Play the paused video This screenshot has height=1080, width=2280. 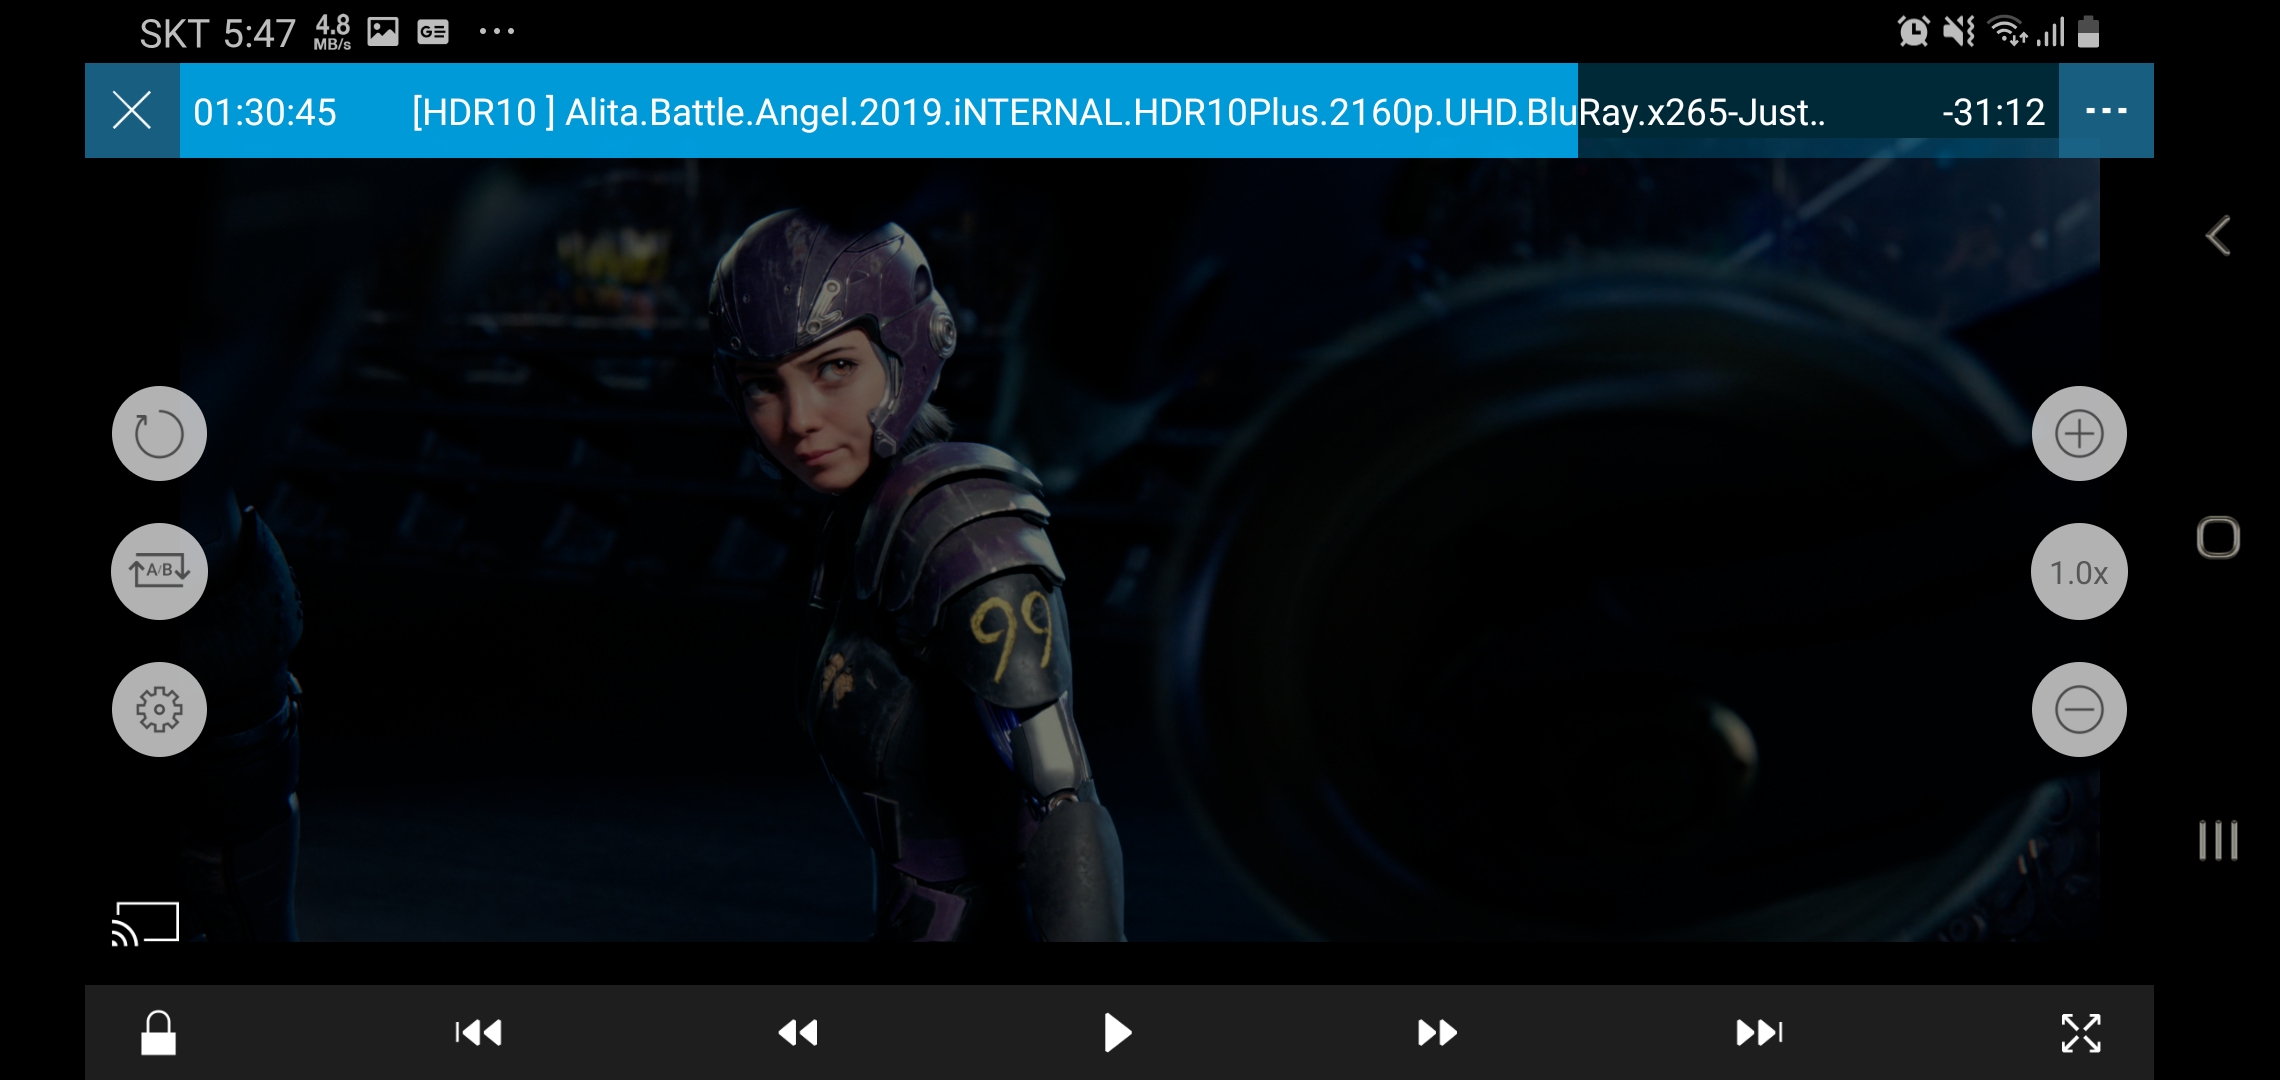click(x=1118, y=1032)
